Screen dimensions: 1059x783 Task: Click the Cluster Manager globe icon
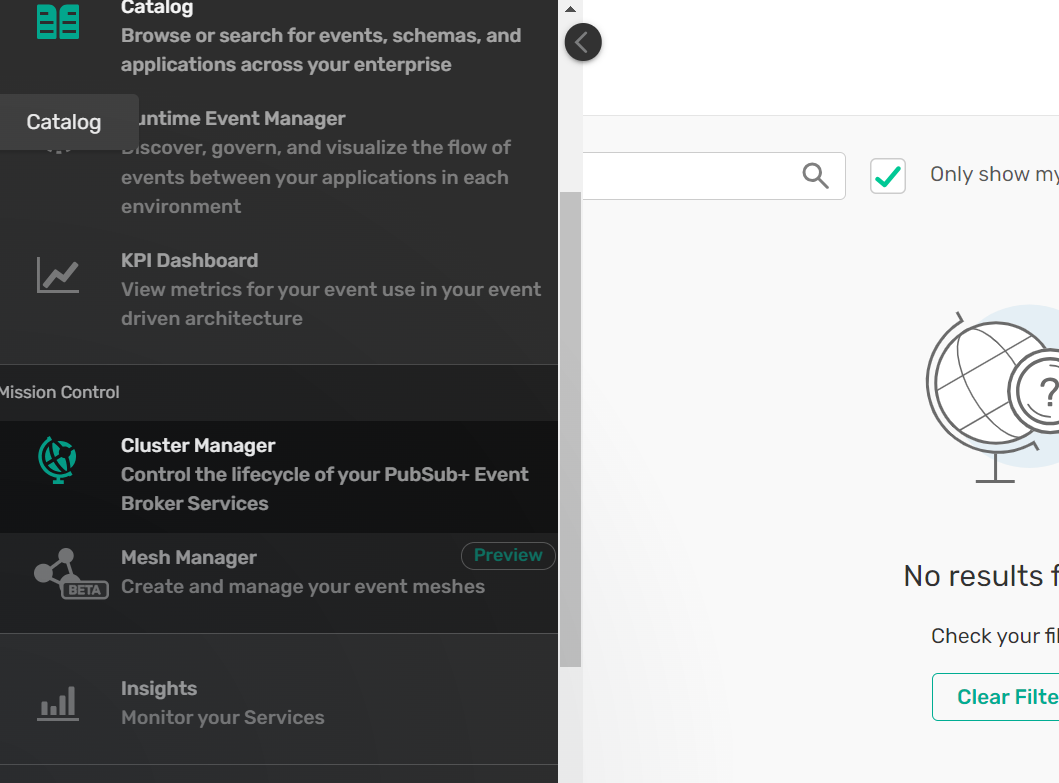pyautogui.click(x=58, y=460)
